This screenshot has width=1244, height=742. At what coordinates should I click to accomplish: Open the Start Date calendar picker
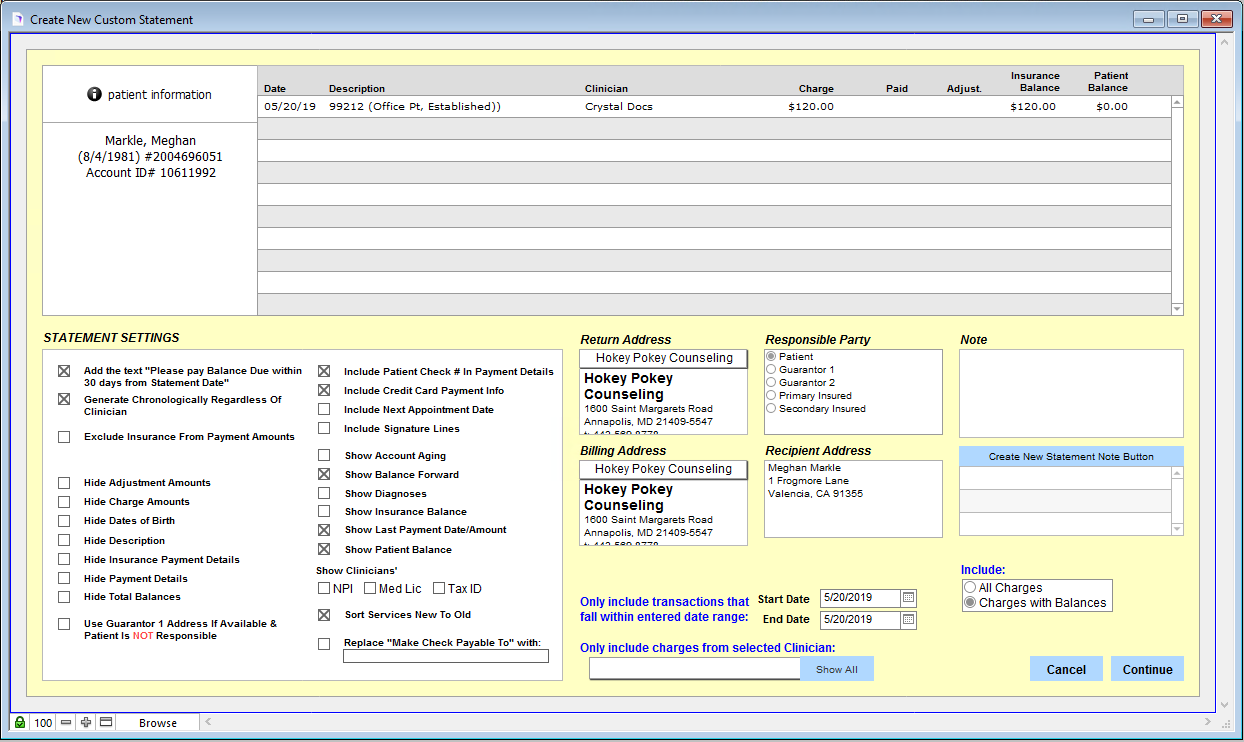point(908,598)
